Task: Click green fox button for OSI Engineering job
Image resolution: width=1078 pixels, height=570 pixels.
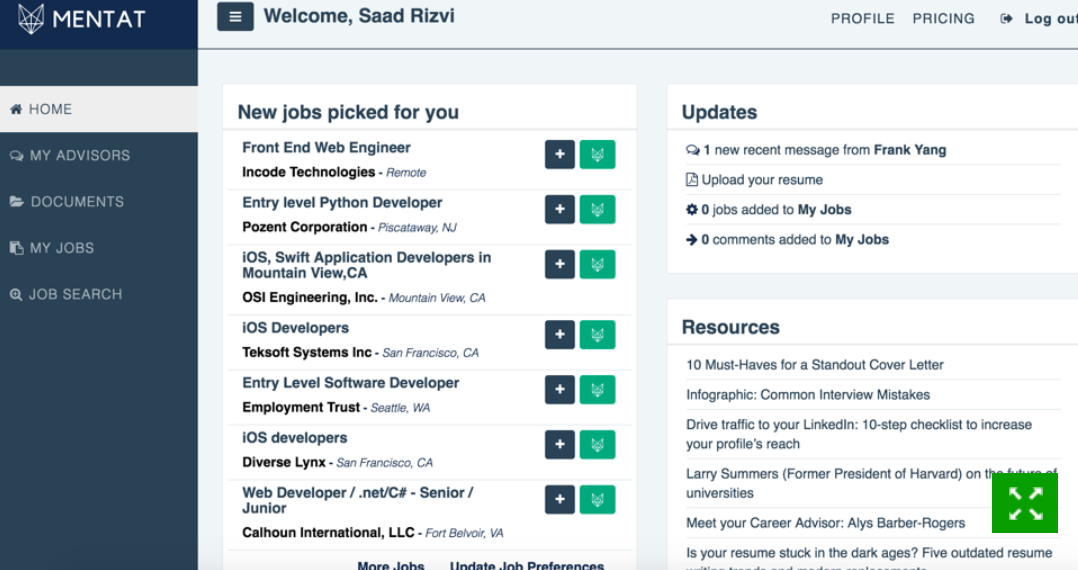Action: click(597, 264)
